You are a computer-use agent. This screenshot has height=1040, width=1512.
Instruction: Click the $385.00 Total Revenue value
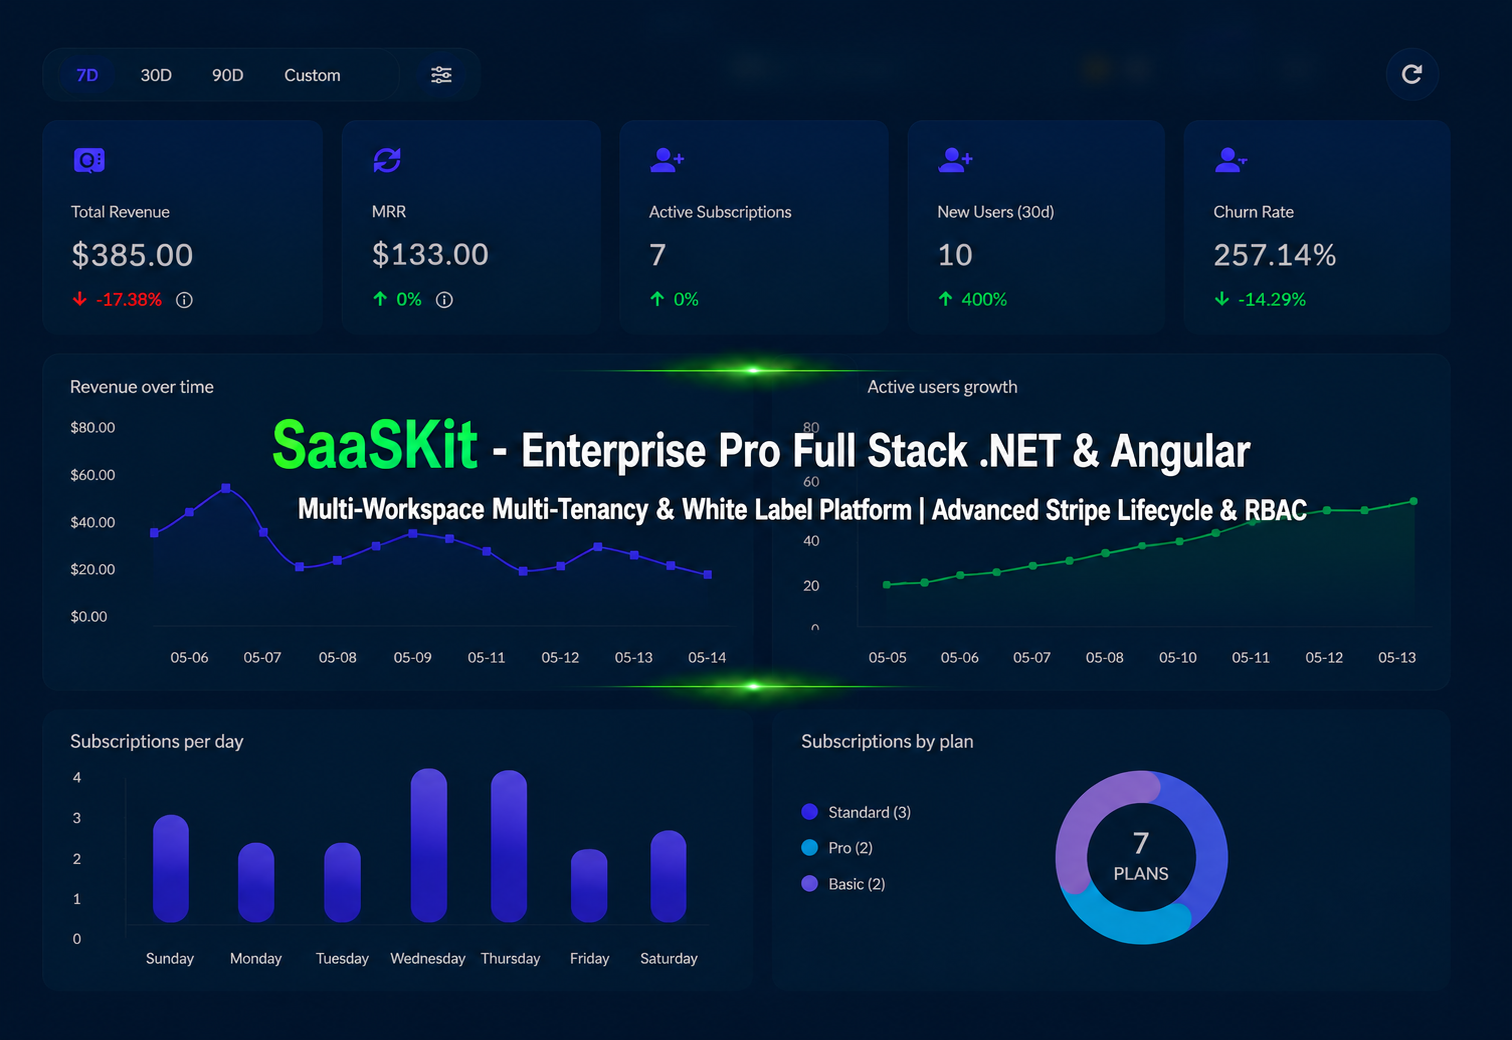click(x=132, y=255)
